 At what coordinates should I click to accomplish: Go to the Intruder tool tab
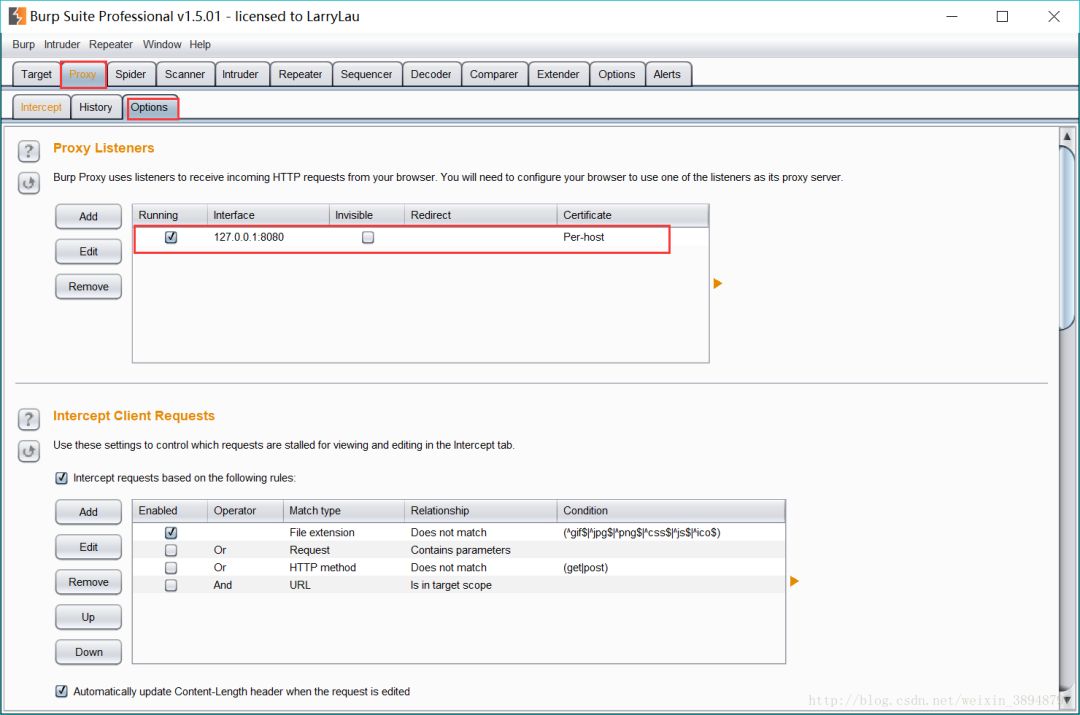[240, 74]
